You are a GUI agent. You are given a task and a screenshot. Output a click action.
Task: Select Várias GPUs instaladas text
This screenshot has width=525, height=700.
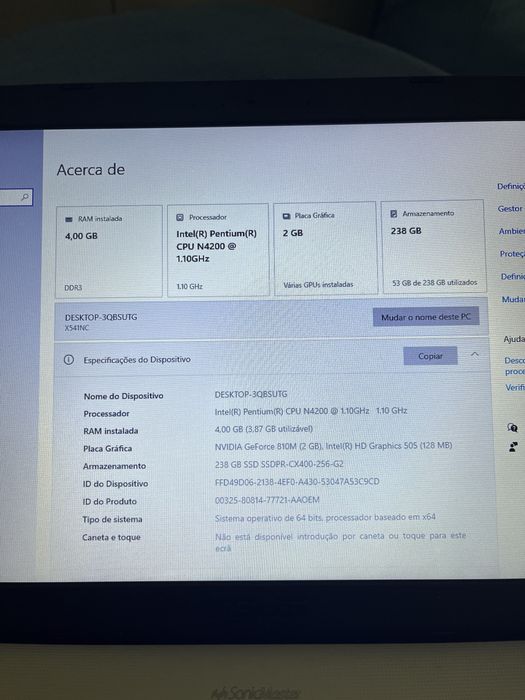click(318, 284)
